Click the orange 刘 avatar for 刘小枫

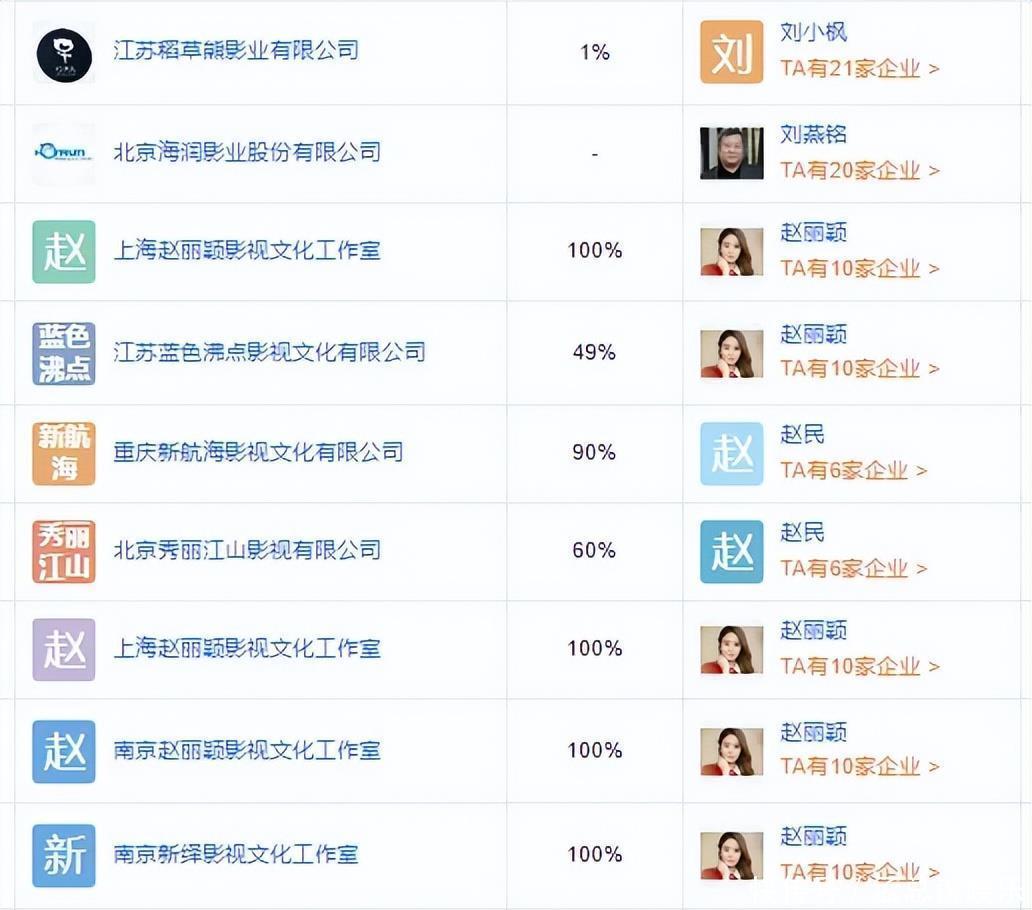(x=731, y=52)
